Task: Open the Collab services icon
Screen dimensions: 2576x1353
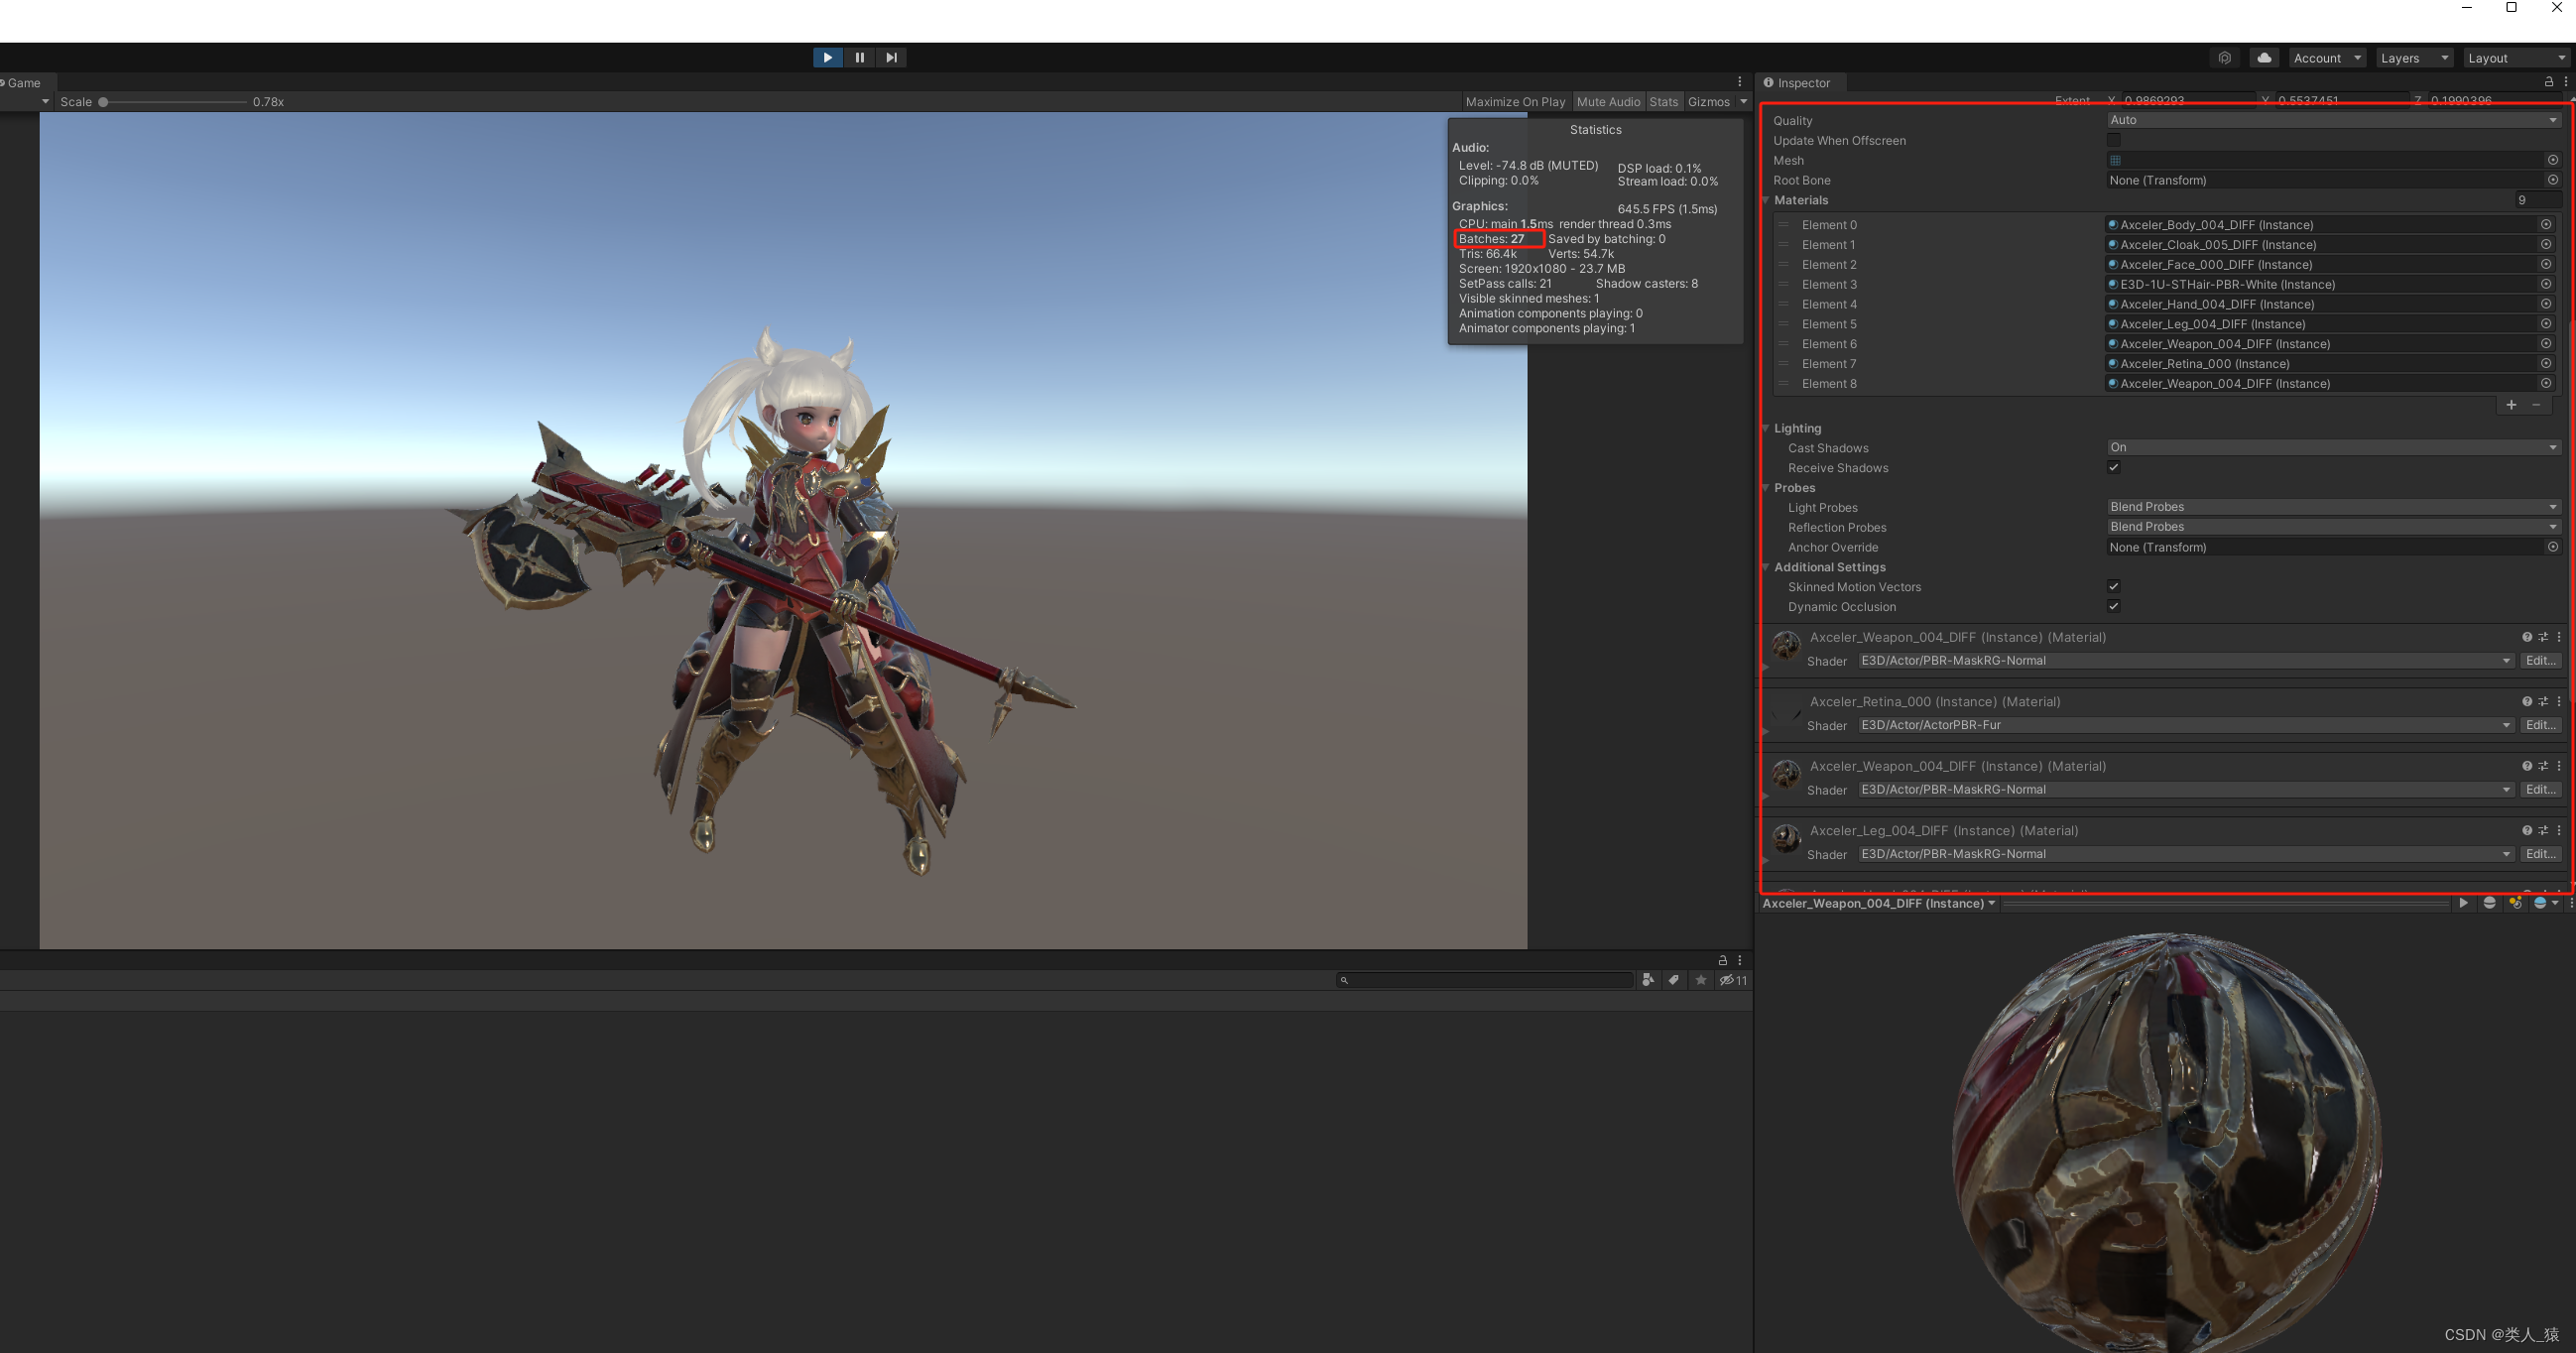Action: coord(2225,58)
